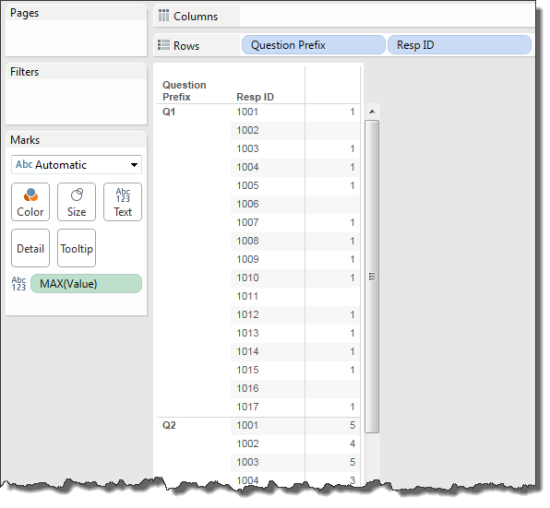This screenshot has width=550, height=508.
Task: Open the Size marks card
Action: click(x=76, y=202)
